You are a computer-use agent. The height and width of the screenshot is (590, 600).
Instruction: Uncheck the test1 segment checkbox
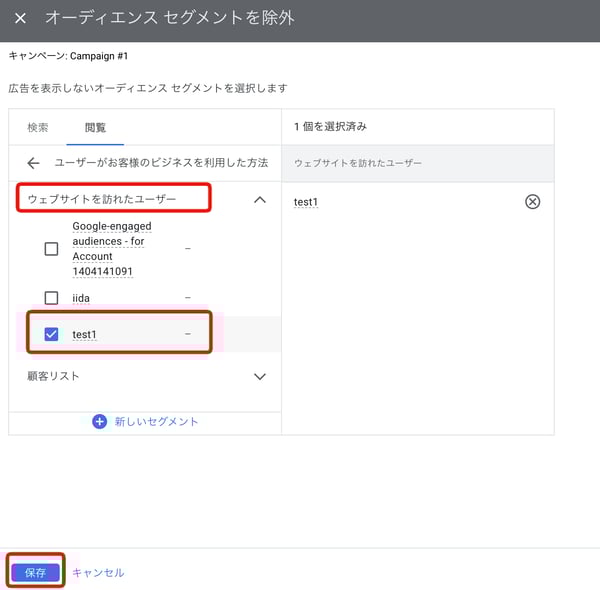[x=51, y=334]
